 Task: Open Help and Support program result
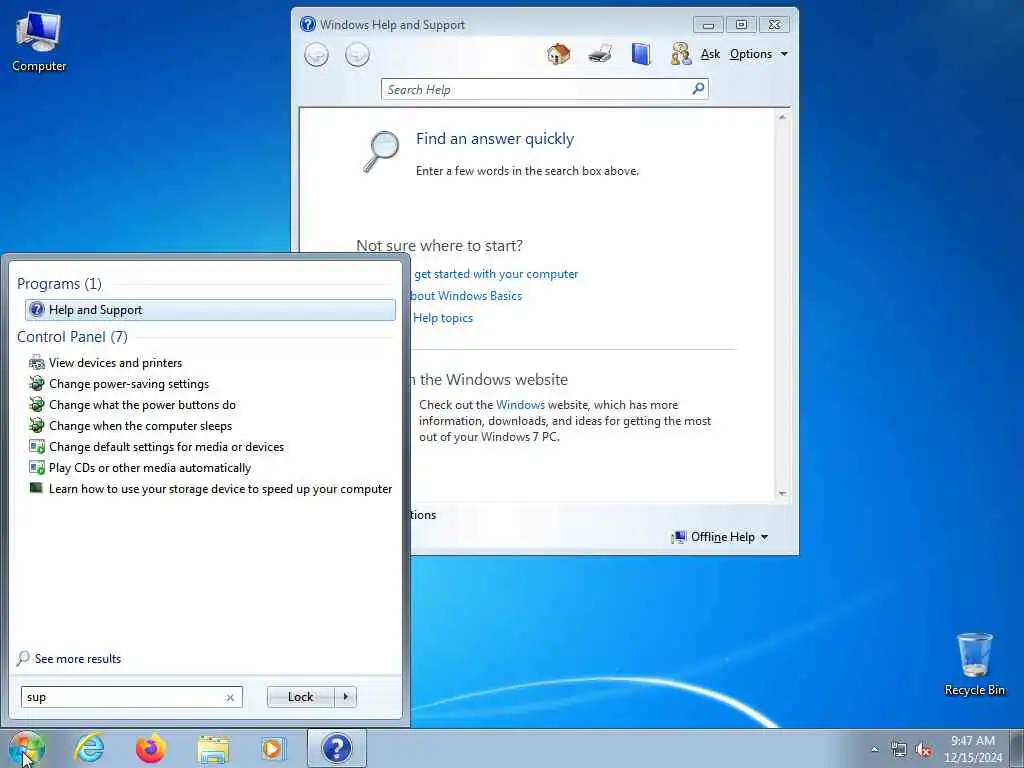coord(210,310)
